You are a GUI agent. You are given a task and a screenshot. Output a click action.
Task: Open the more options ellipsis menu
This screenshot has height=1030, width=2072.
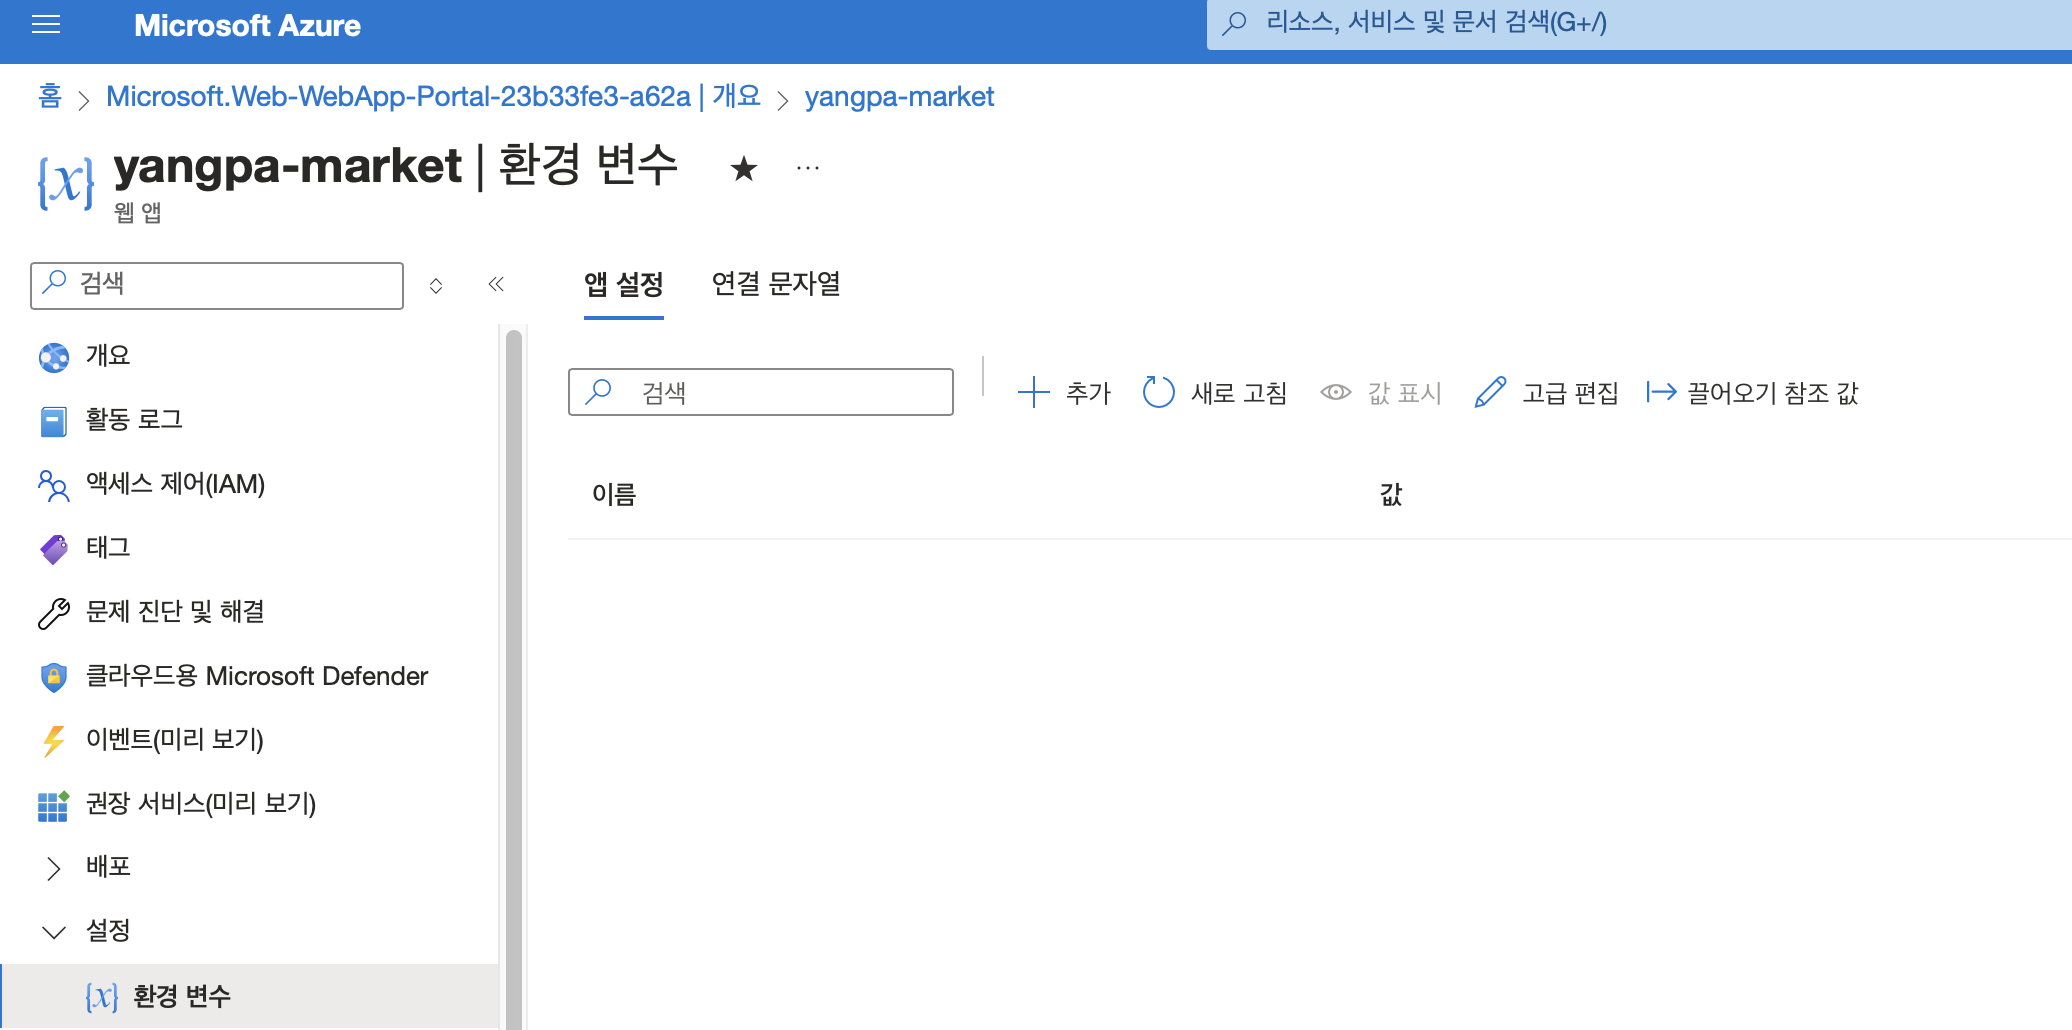click(x=808, y=168)
